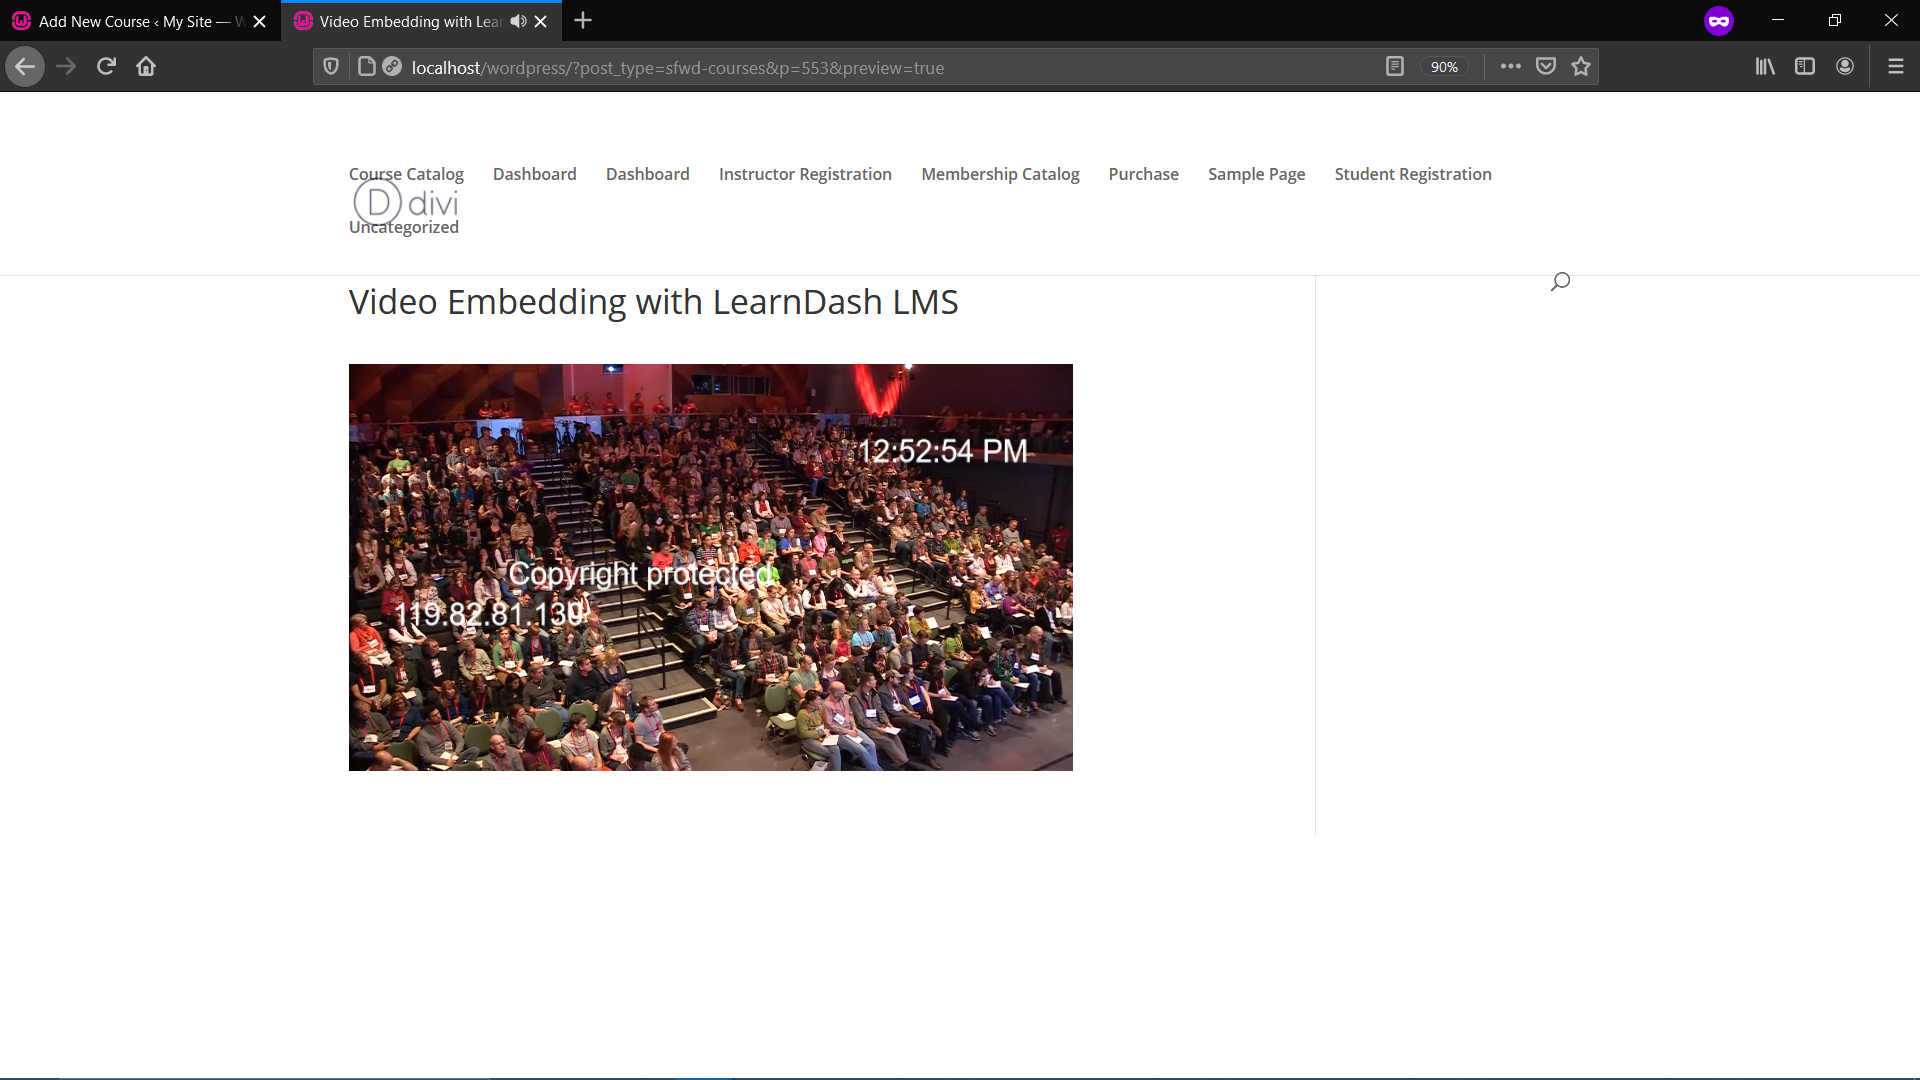Viewport: 1920px width, 1080px height.
Task: Go to the browser home page
Action: (x=146, y=67)
